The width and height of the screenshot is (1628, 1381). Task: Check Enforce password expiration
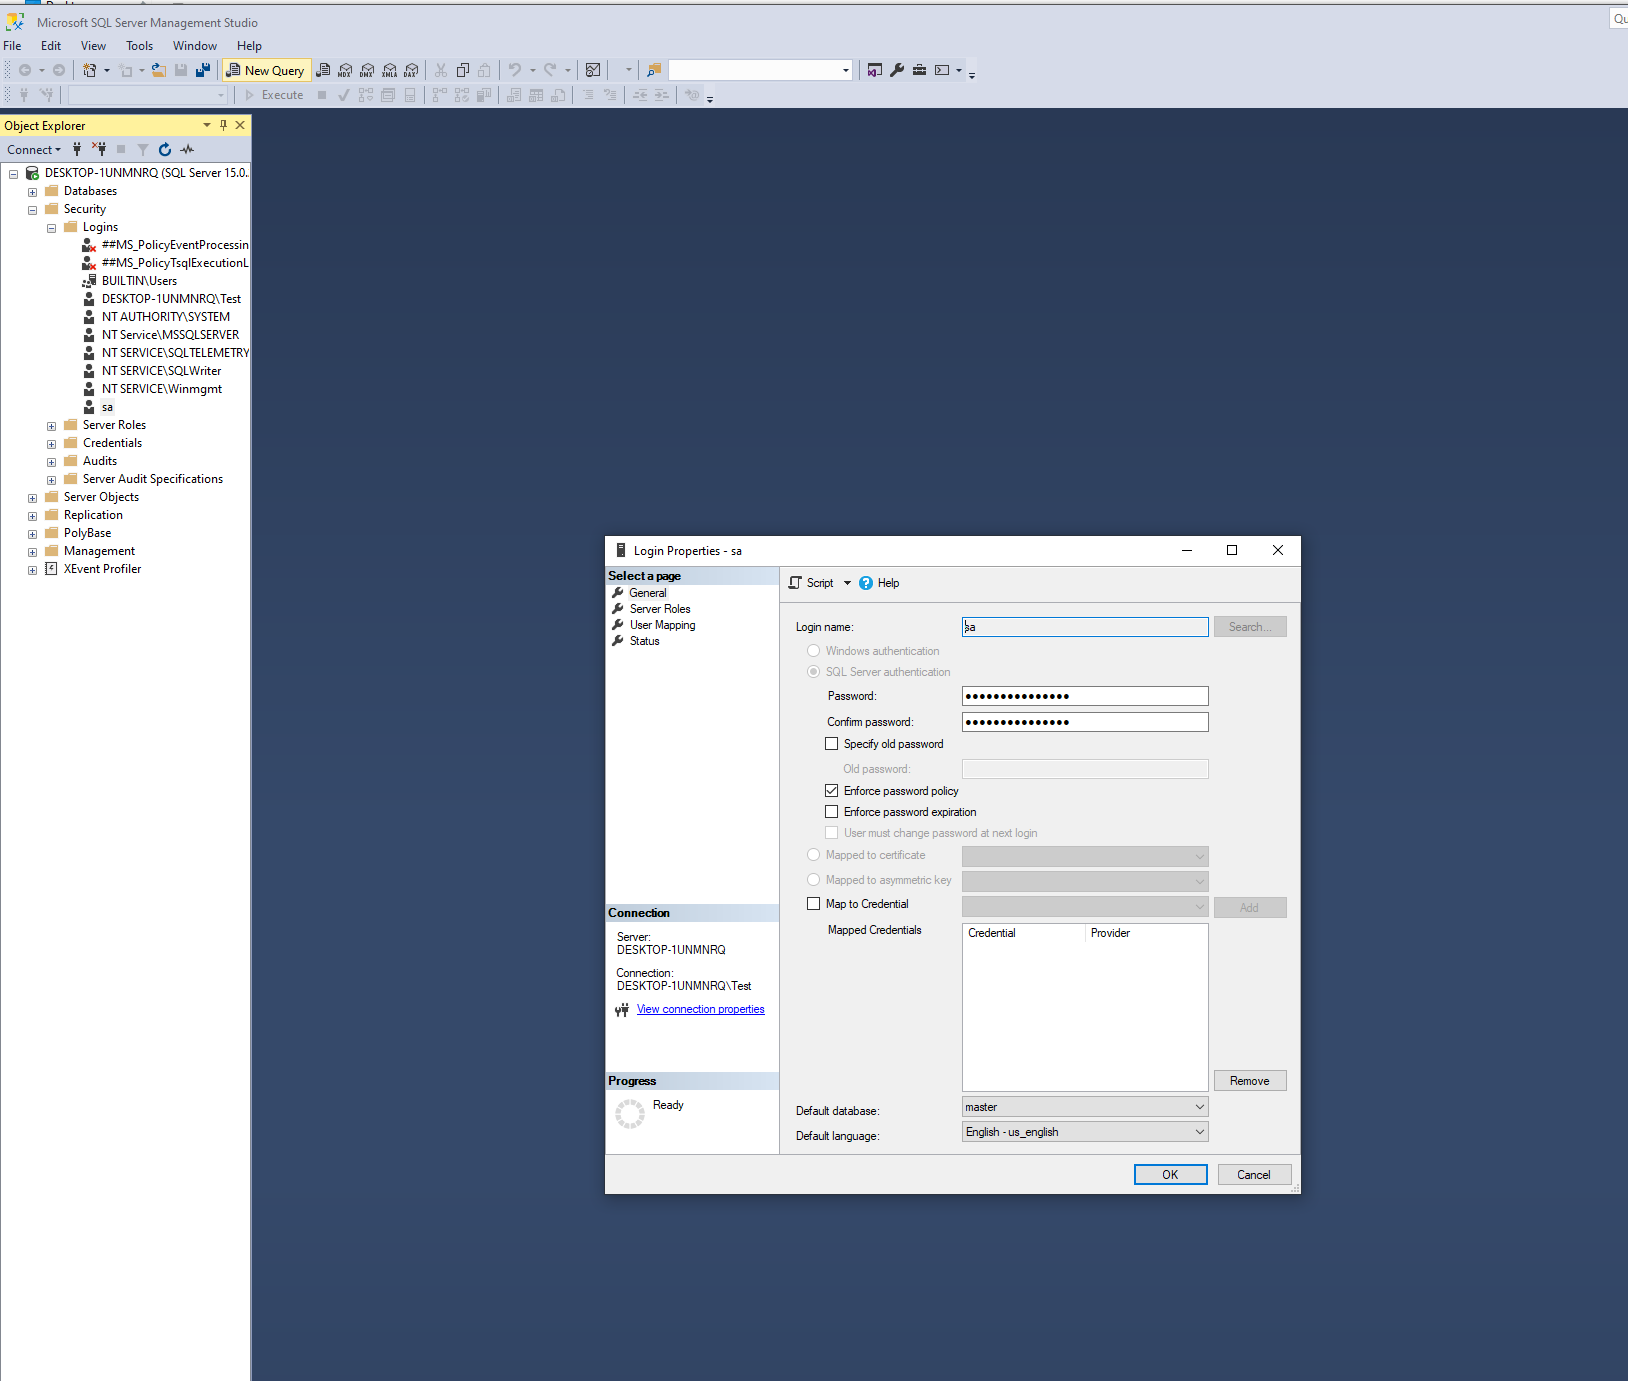tap(832, 812)
